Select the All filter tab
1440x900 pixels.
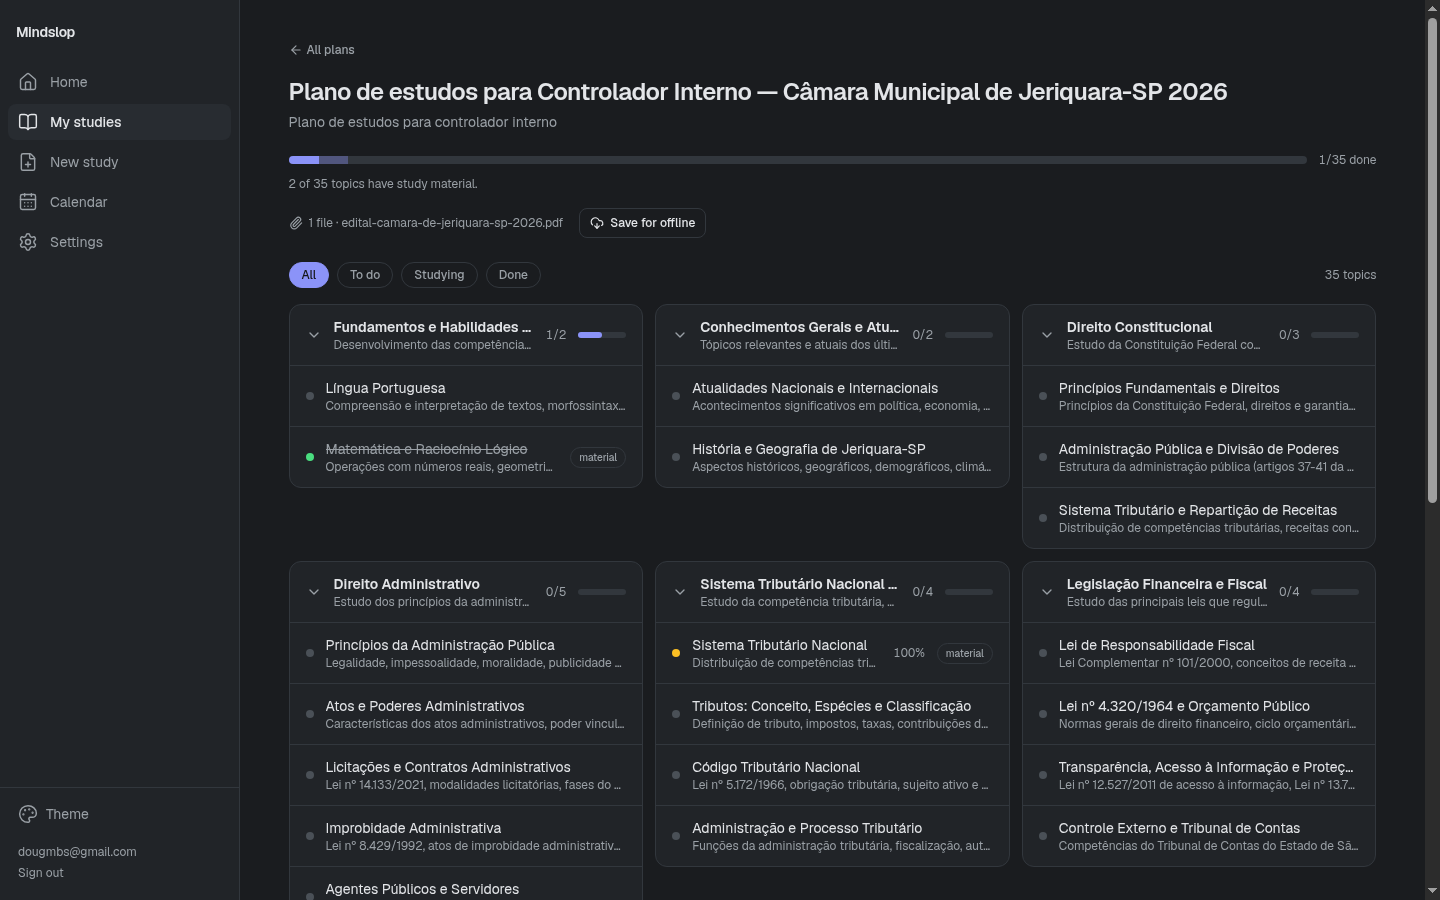[x=309, y=275]
